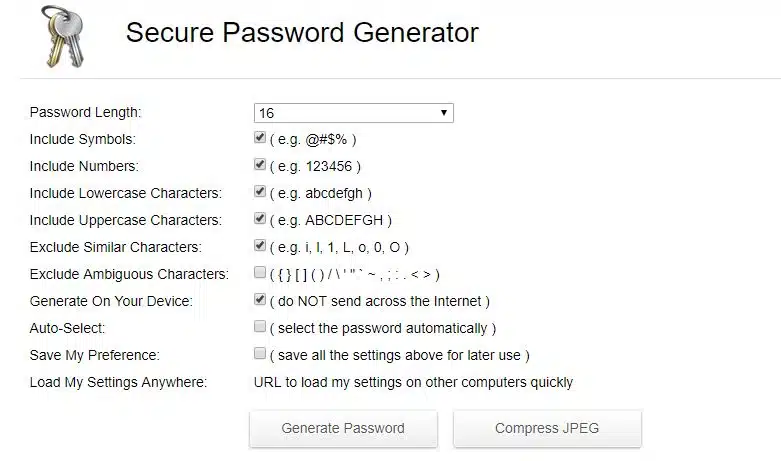Click the Auto-Select label text

(x=68, y=328)
